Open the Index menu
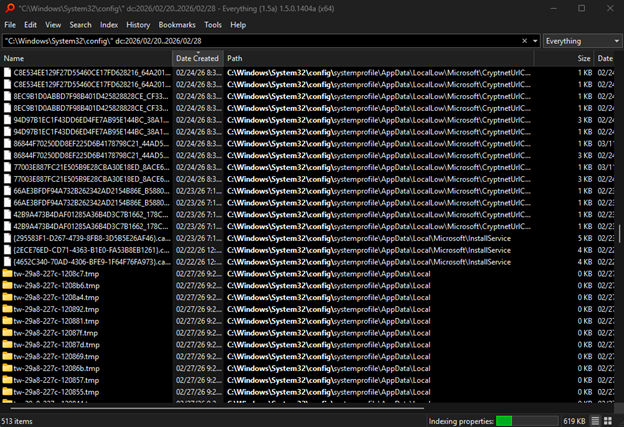 109,24
